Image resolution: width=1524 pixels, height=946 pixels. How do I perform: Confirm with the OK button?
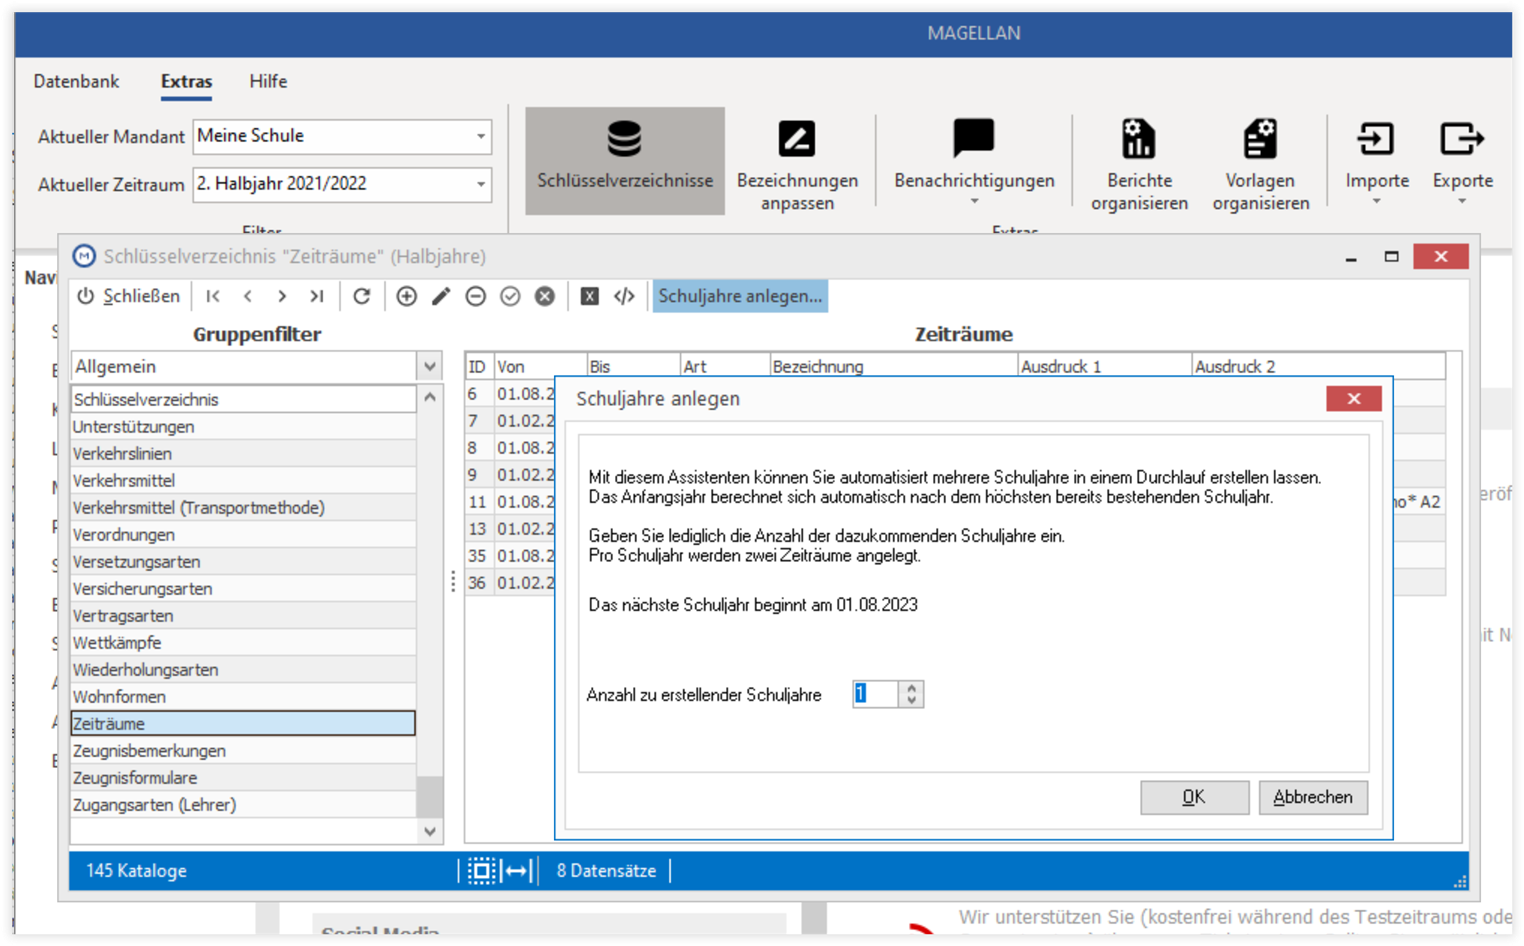1194,797
